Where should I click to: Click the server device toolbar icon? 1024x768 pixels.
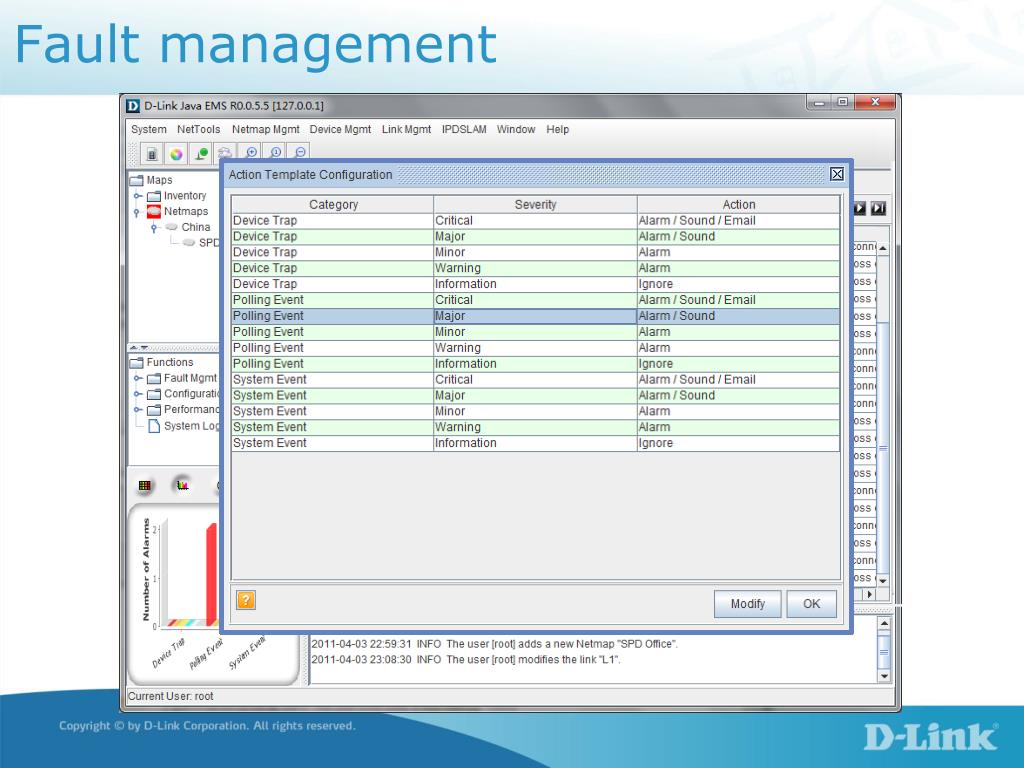click(x=152, y=154)
